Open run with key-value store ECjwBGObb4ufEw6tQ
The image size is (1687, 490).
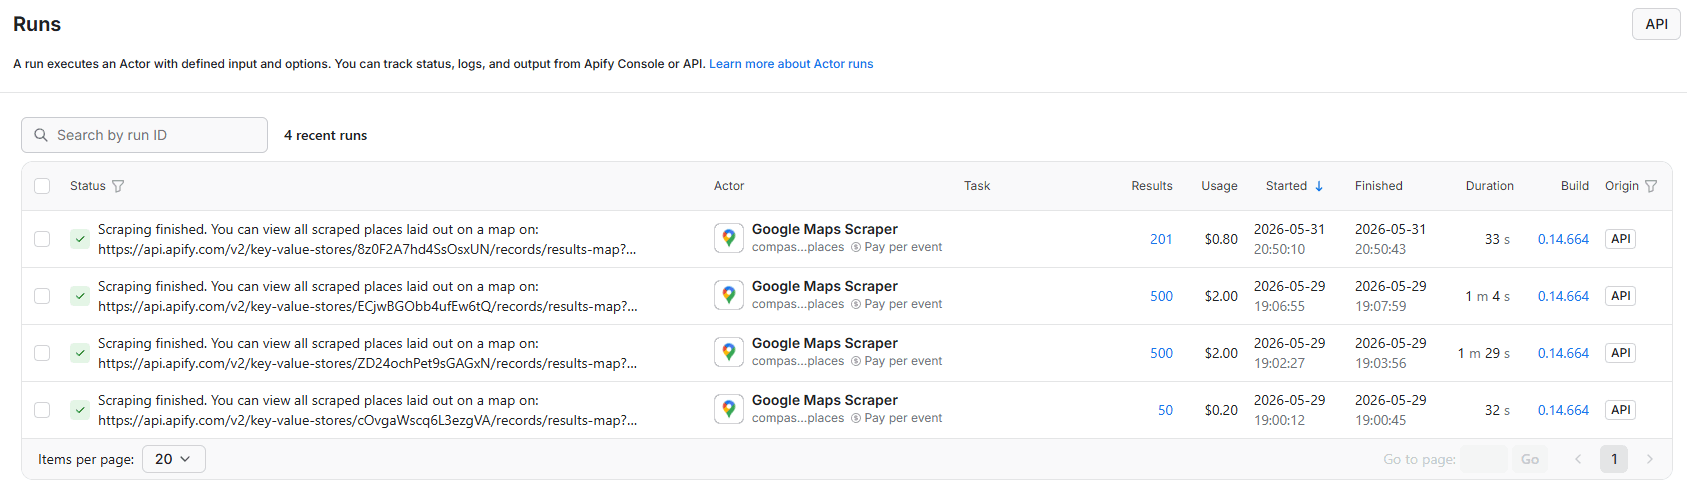pyautogui.click(x=367, y=296)
